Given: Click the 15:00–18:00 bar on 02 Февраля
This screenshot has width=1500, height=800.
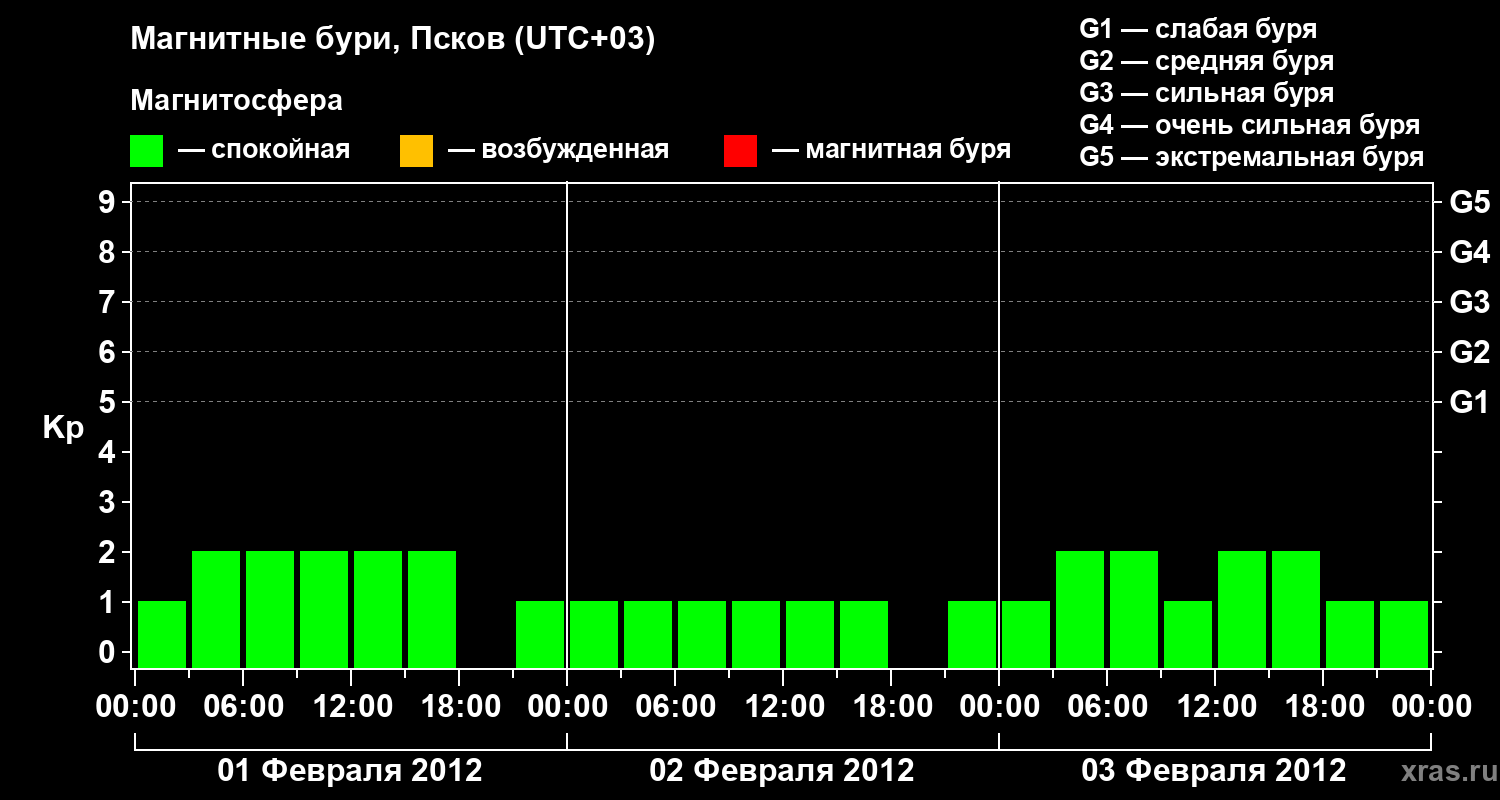Looking at the screenshot, I should coord(864,634).
